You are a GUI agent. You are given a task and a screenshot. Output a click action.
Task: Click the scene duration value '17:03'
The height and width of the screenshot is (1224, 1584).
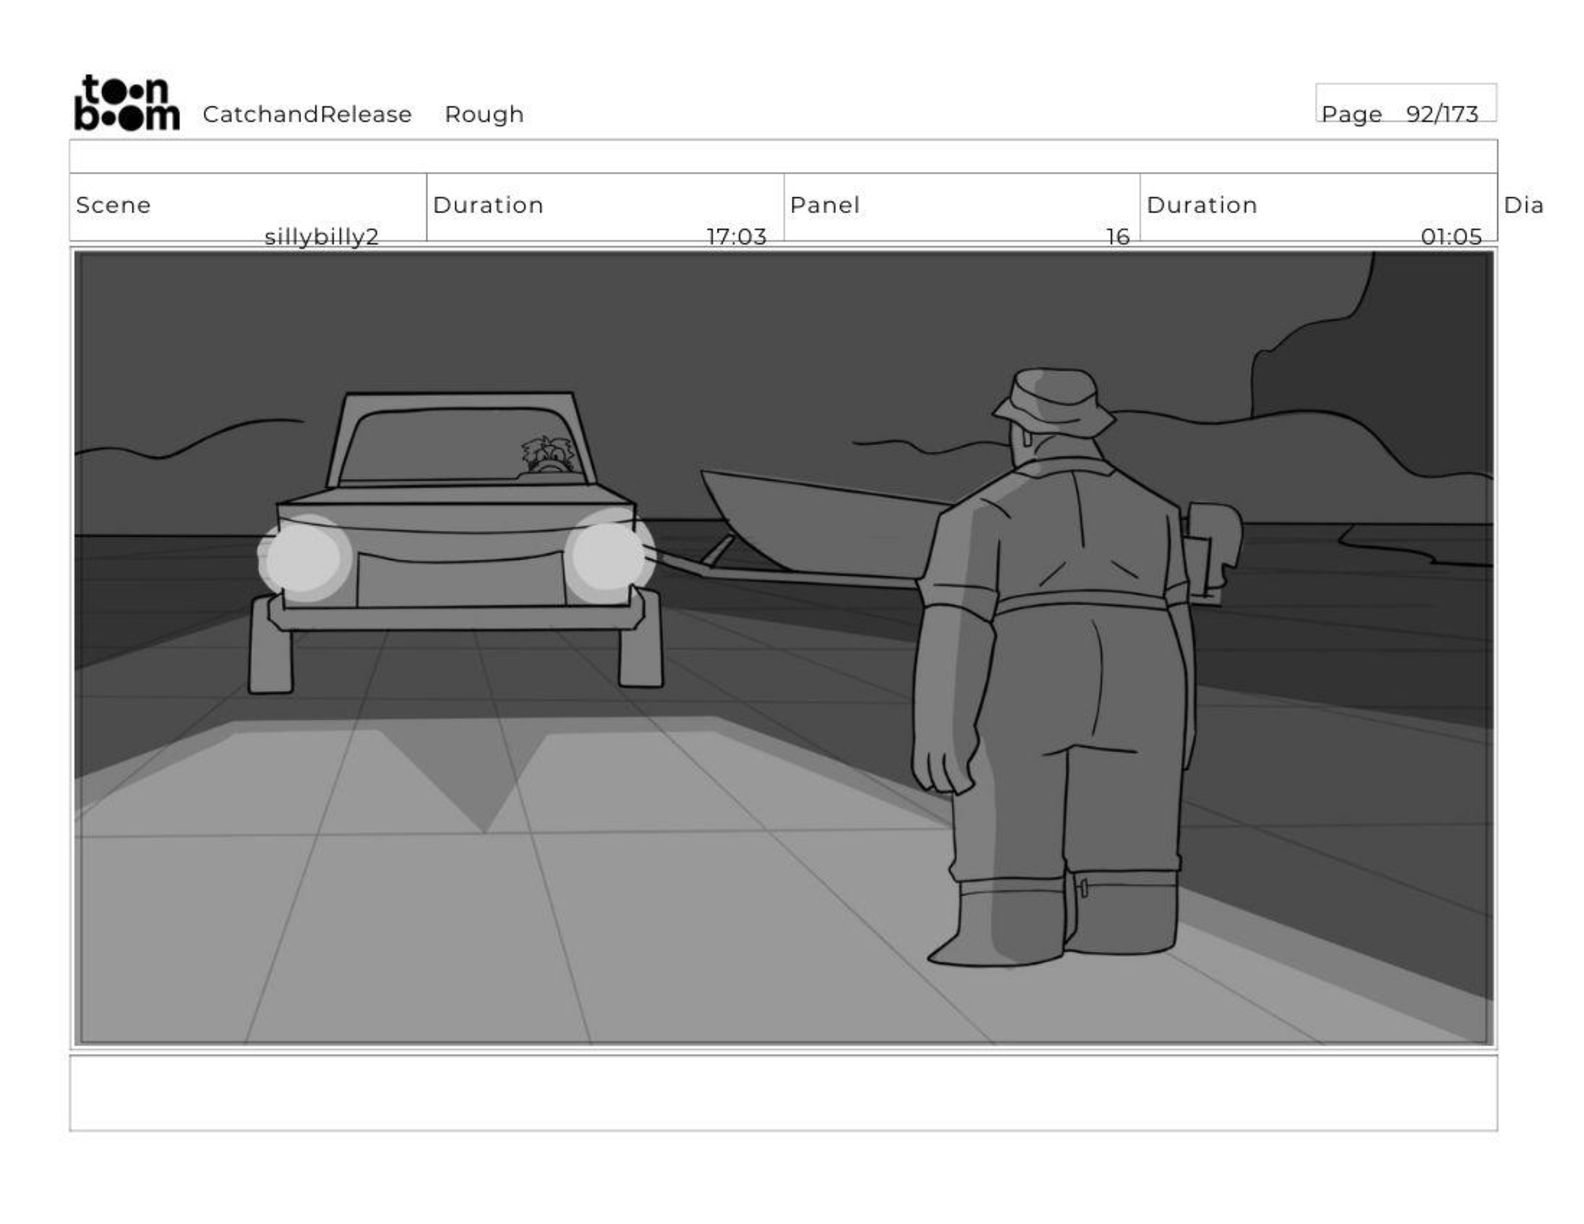click(x=736, y=237)
